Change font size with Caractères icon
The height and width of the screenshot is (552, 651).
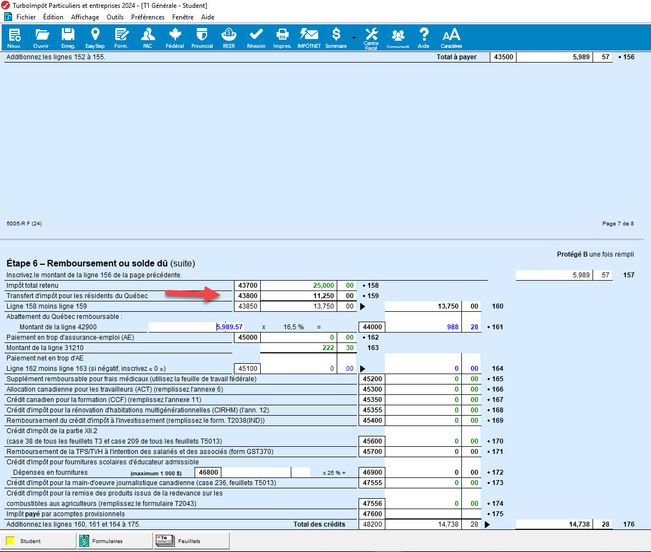451,38
